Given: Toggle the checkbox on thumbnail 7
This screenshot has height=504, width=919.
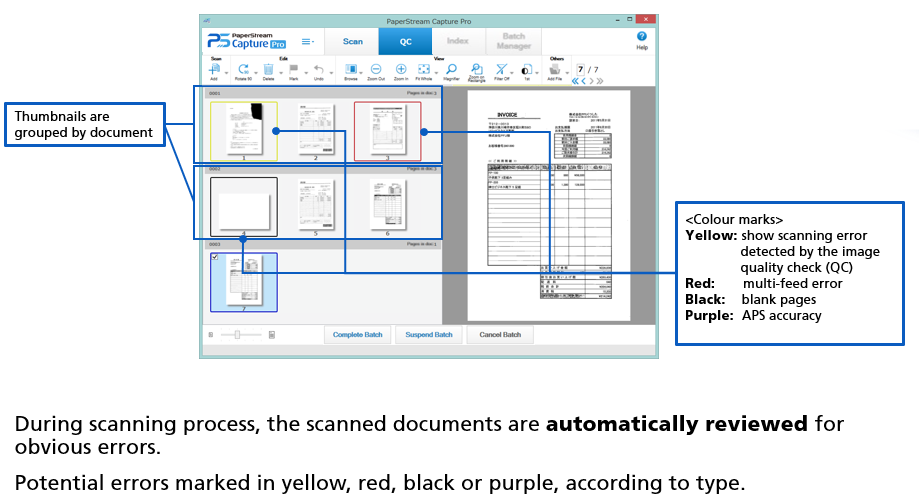Looking at the screenshot, I should [x=215, y=258].
